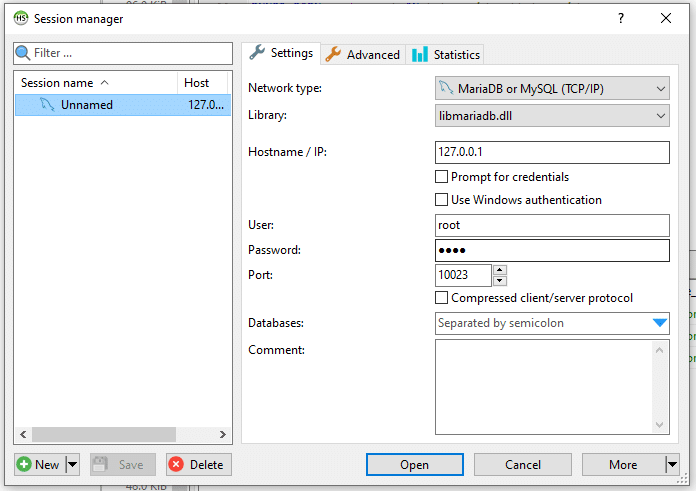This screenshot has height=491, width=696.
Task: Click the Comment box scroll up arrow
Action: click(660, 350)
